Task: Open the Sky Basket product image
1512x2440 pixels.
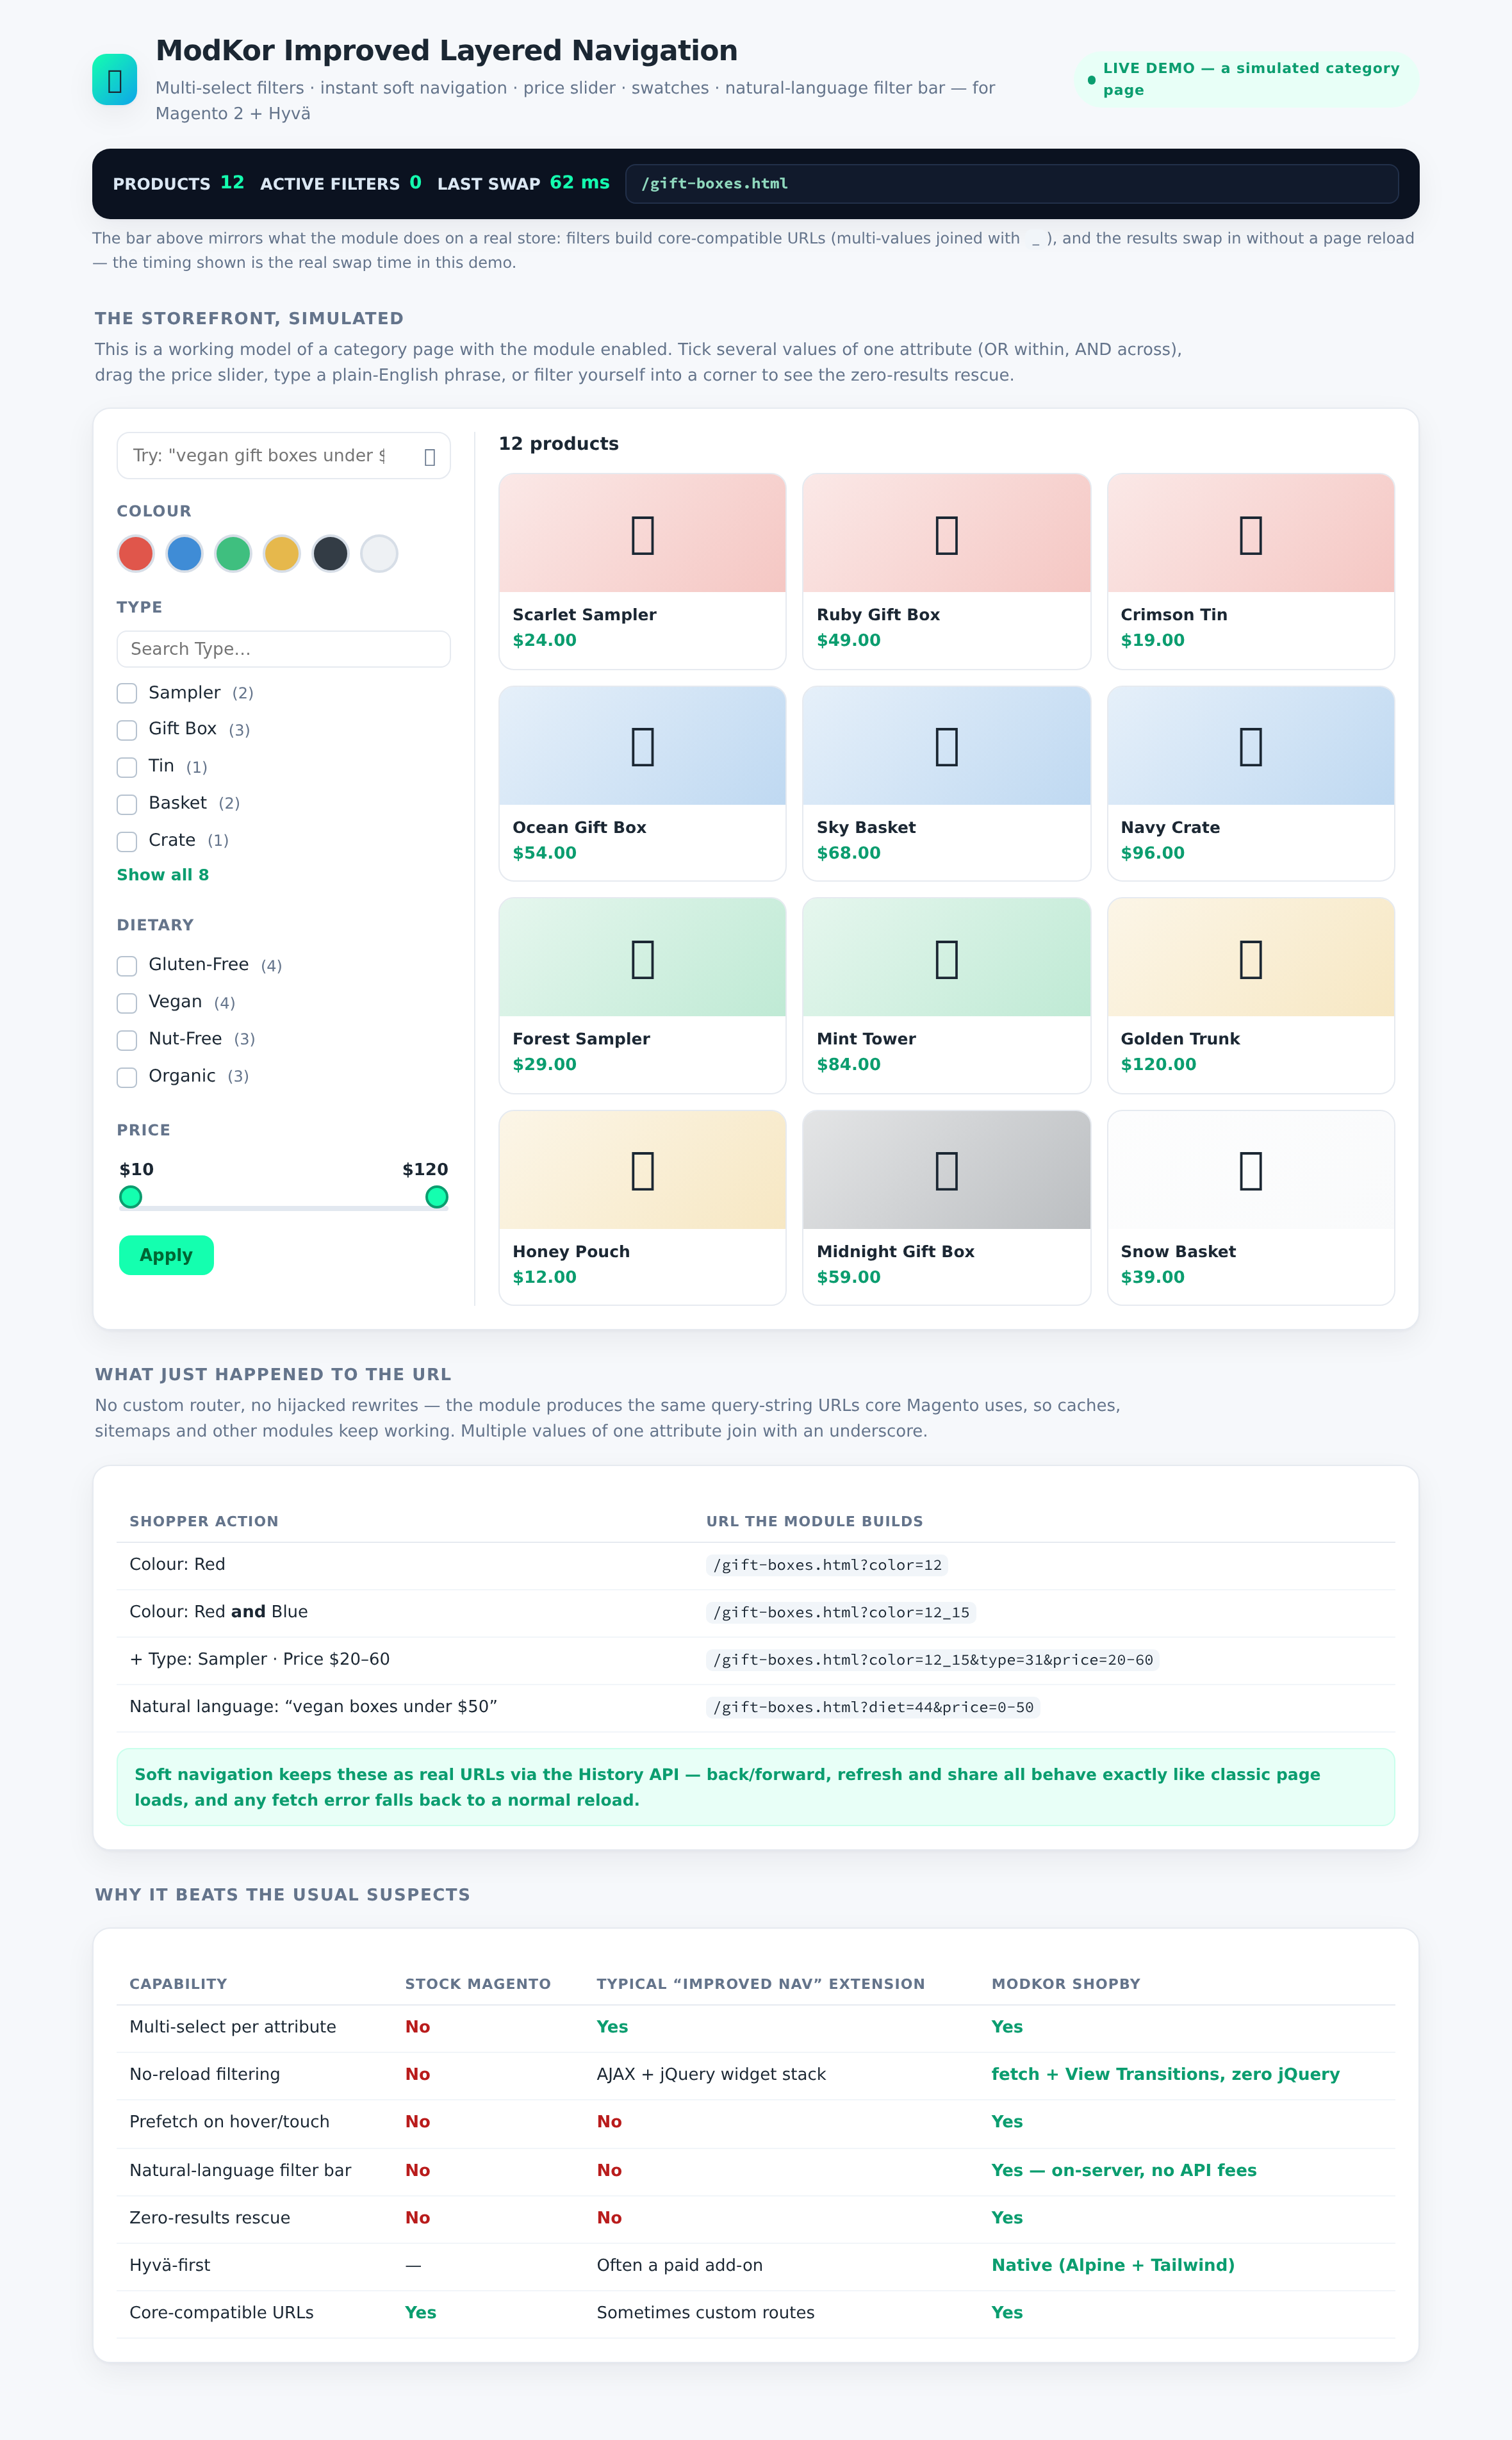Action: pyautogui.click(x=946, y=745)
